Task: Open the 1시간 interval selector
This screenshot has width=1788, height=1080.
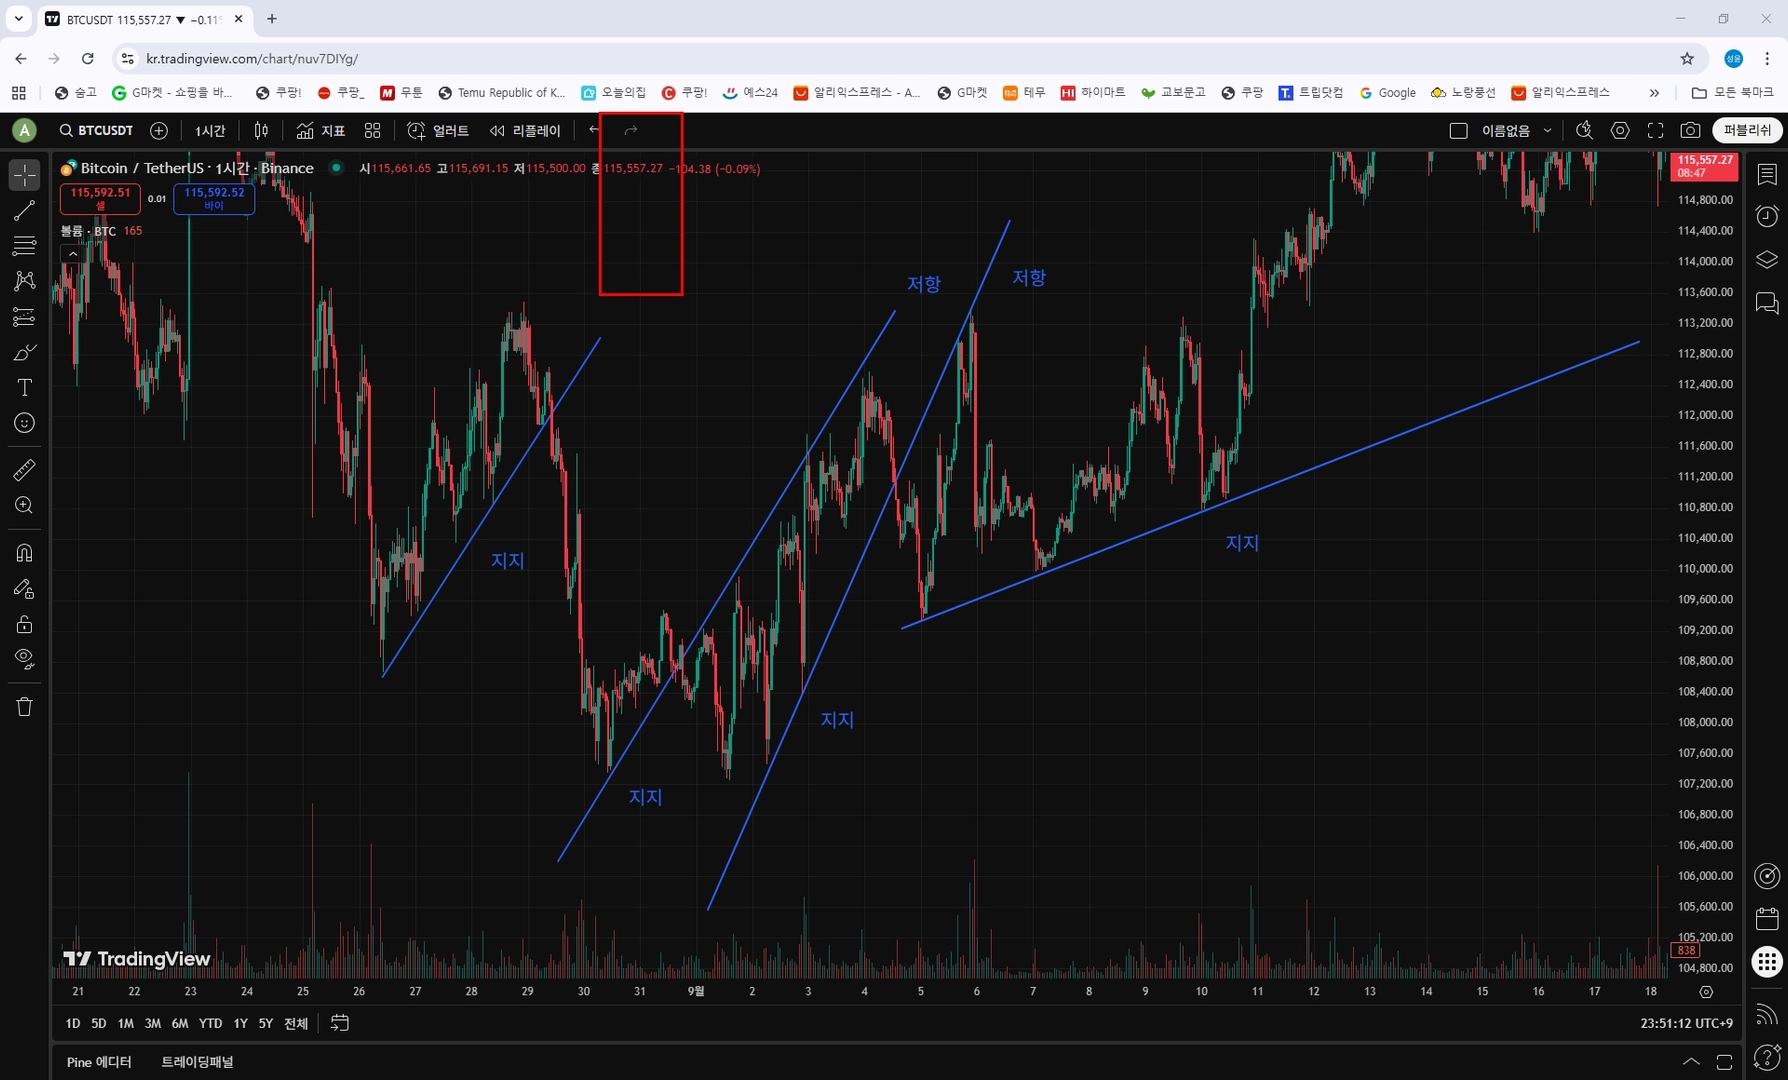Action: tap(210, 130)
